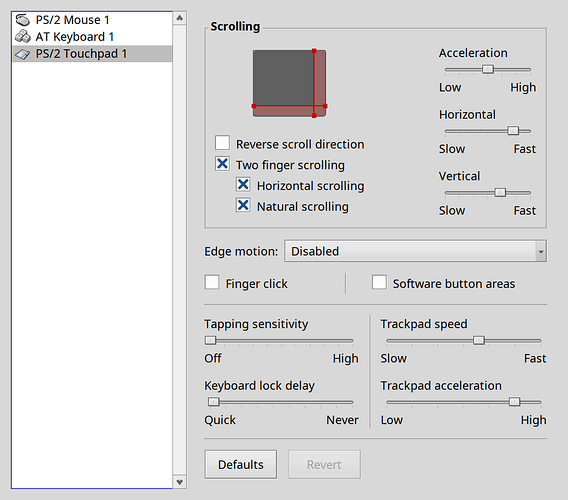This screenshot has height=500, width=568.
Task: Disable Two finger scrolling checkbox
Action: point(222,164)
